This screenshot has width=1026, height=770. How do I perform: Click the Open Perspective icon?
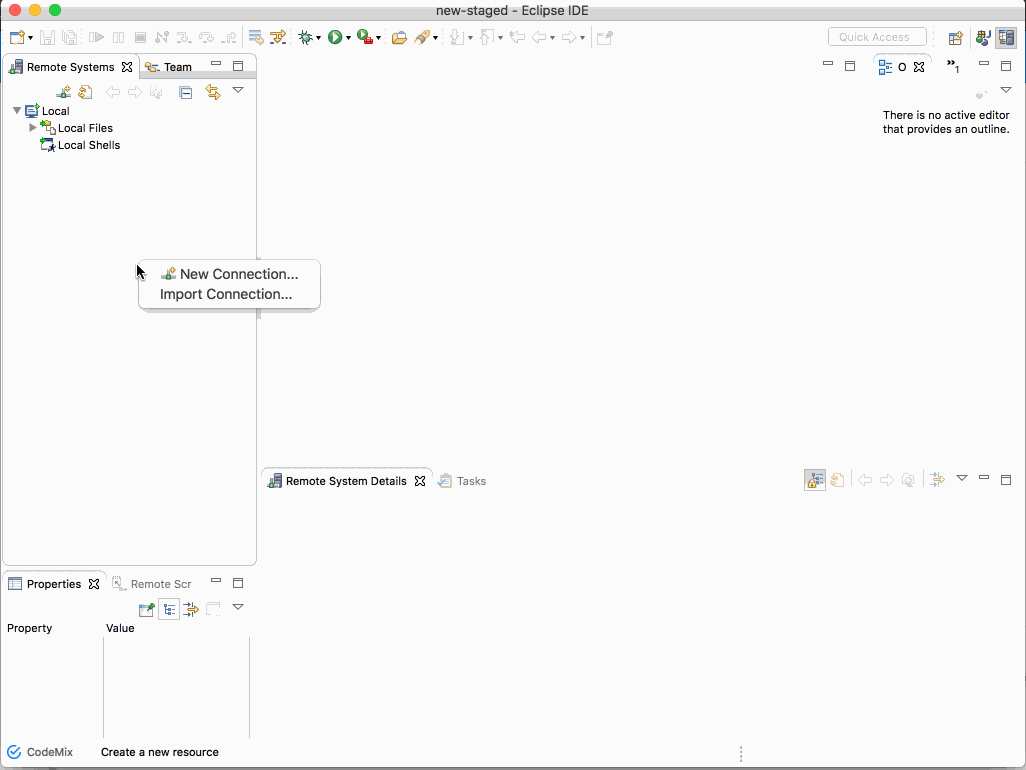click(955, 37)
